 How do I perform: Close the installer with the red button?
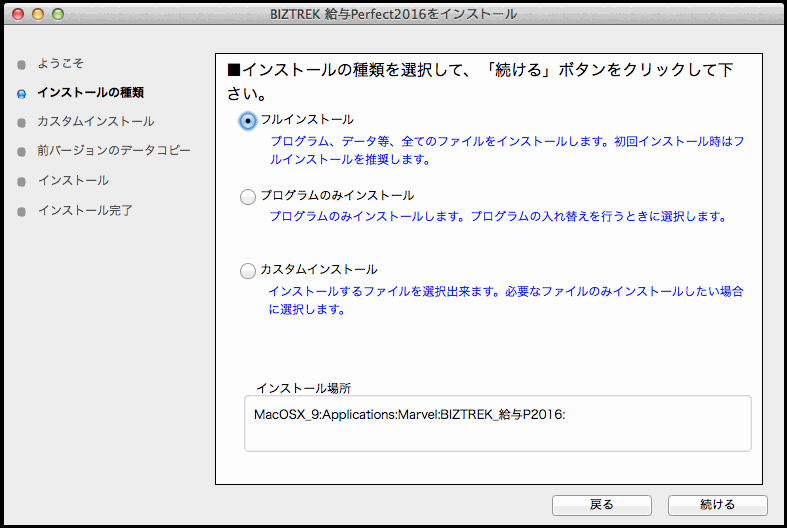point(19,14)
